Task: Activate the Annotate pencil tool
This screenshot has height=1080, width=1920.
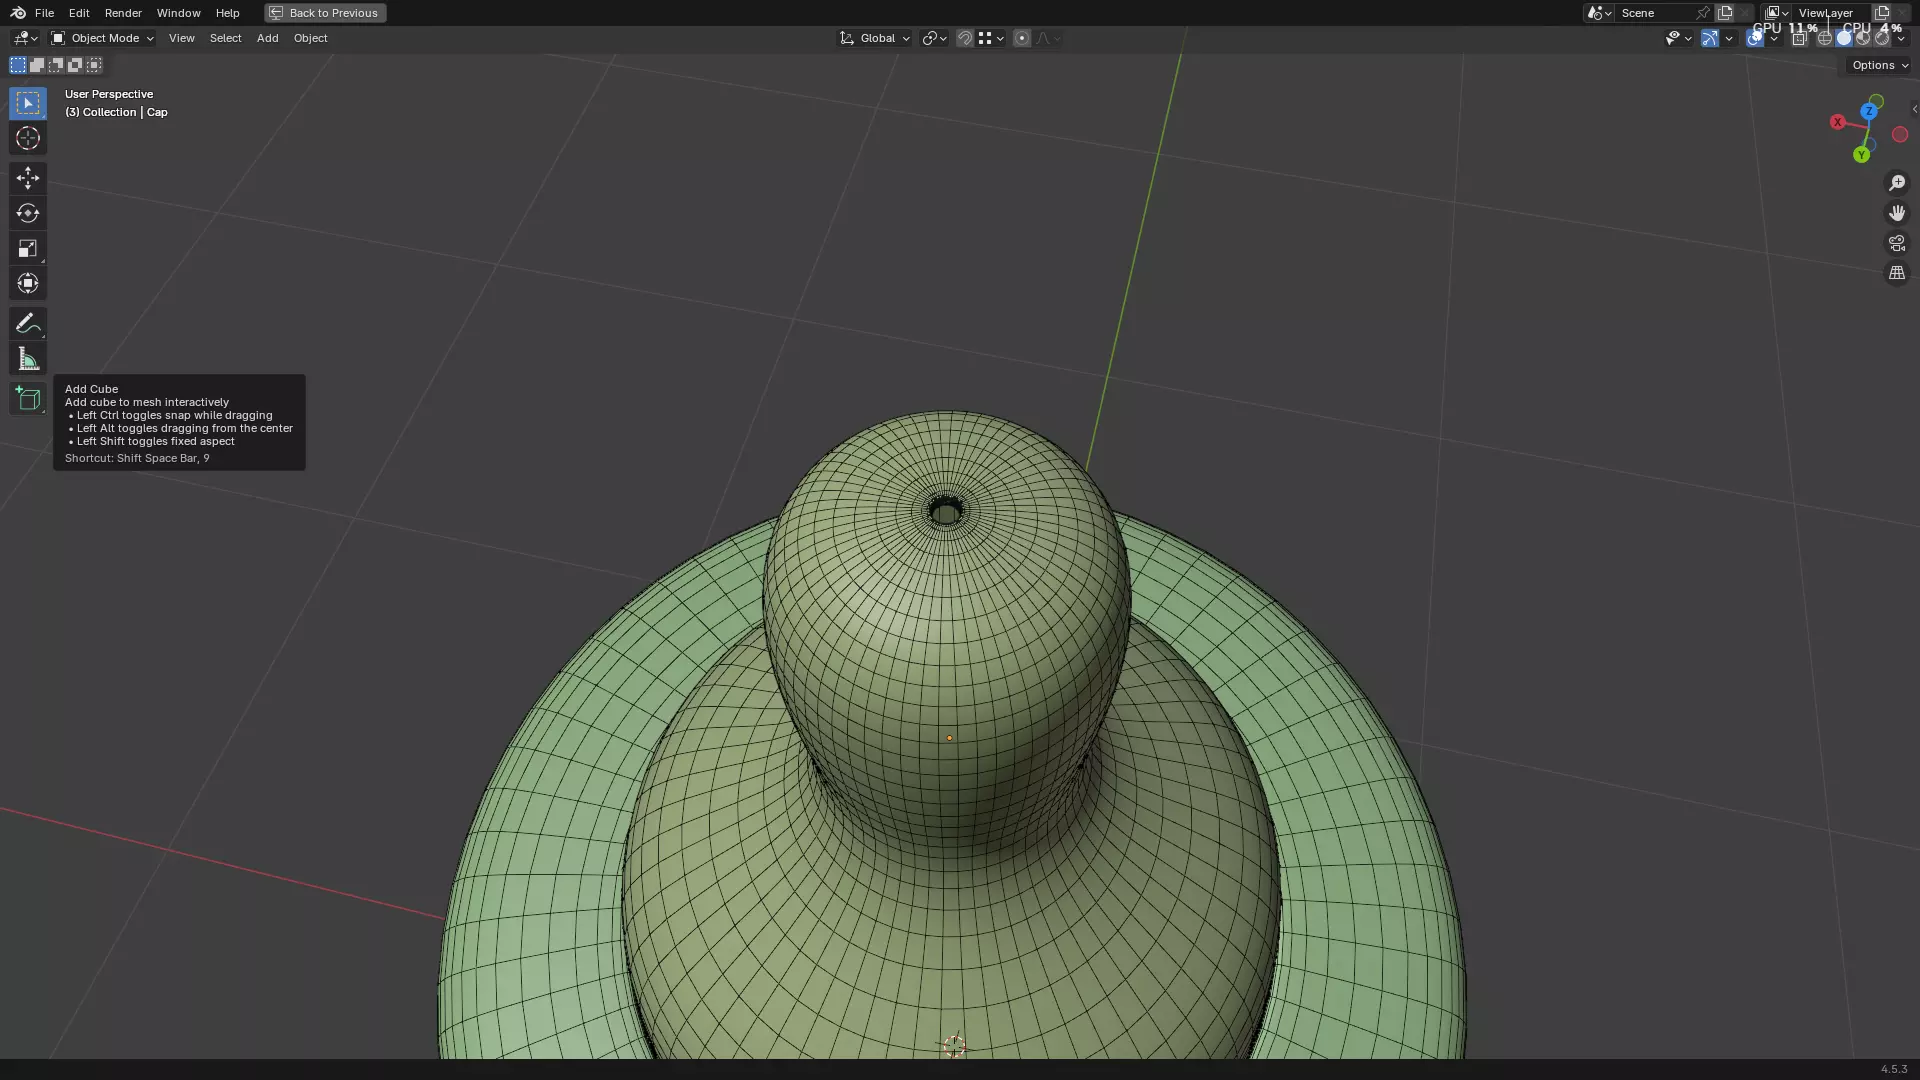Action: point(27,323)
